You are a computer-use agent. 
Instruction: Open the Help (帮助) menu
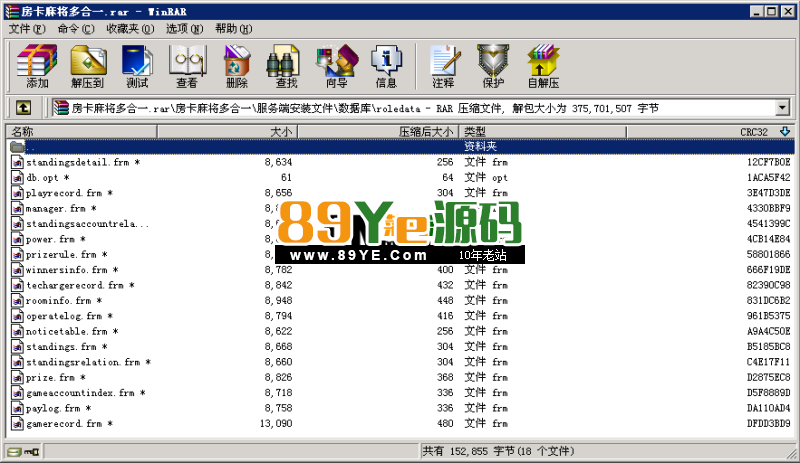[233, 29]
